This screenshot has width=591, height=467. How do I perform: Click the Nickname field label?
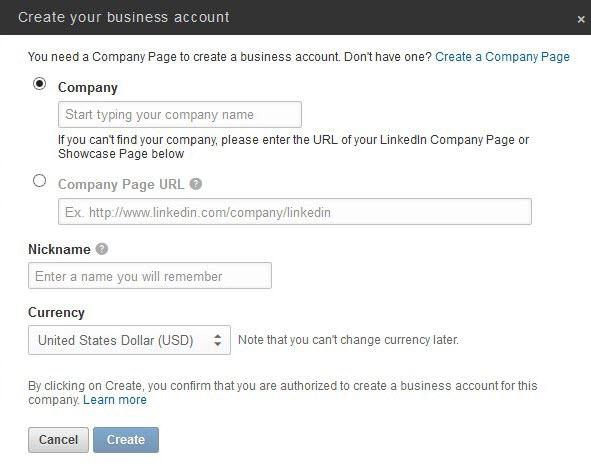tap(60, 249)
